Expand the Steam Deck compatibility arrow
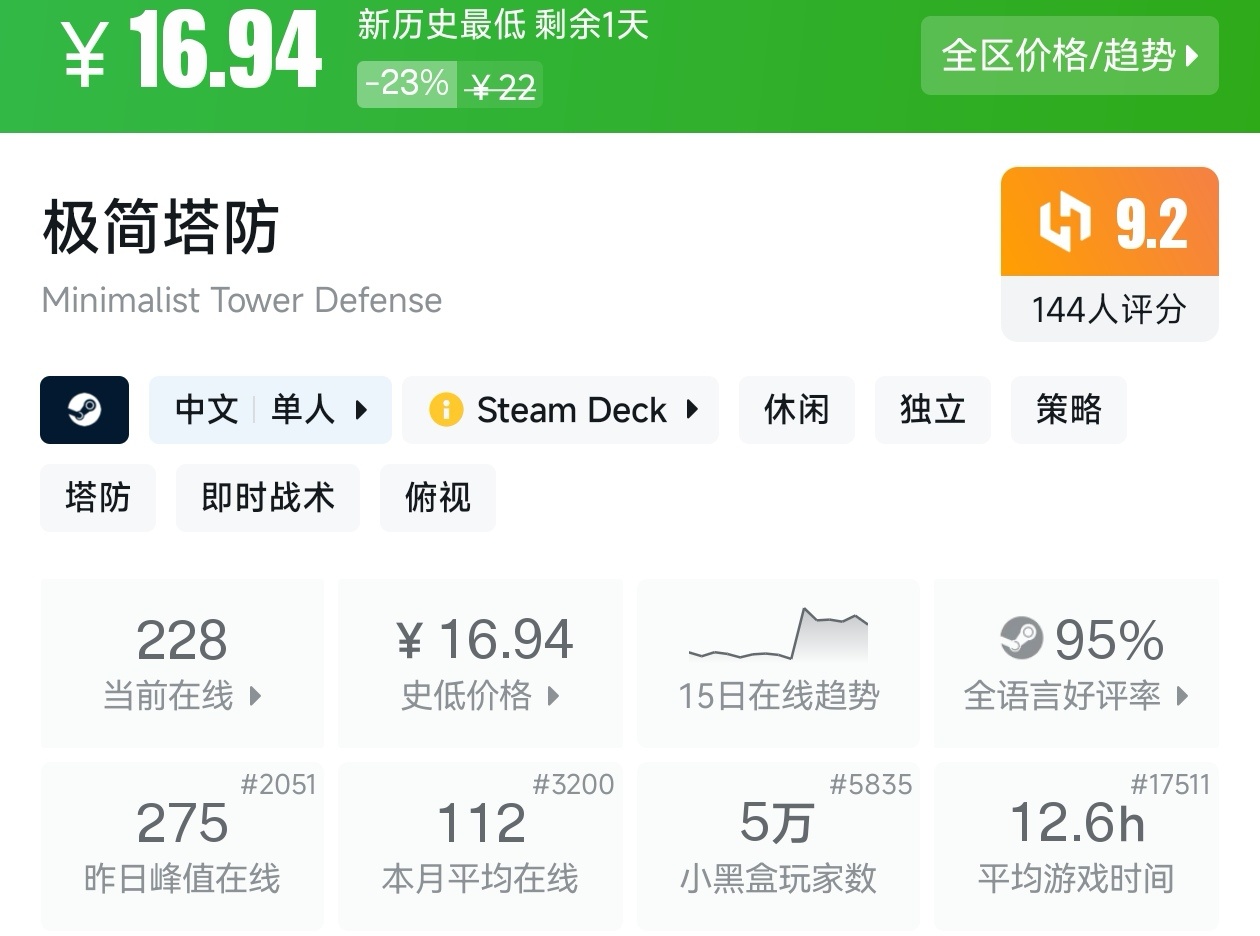This screenshot has height=936, width=1260. pyautogui.click(x=692, y=410)
